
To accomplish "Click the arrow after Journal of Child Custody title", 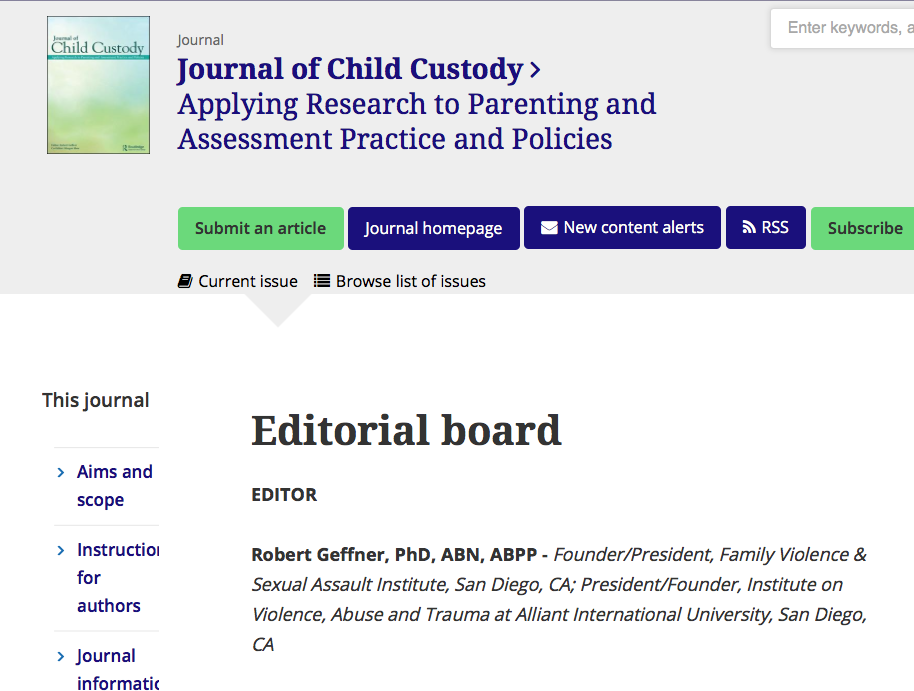I will coord(536,70).
